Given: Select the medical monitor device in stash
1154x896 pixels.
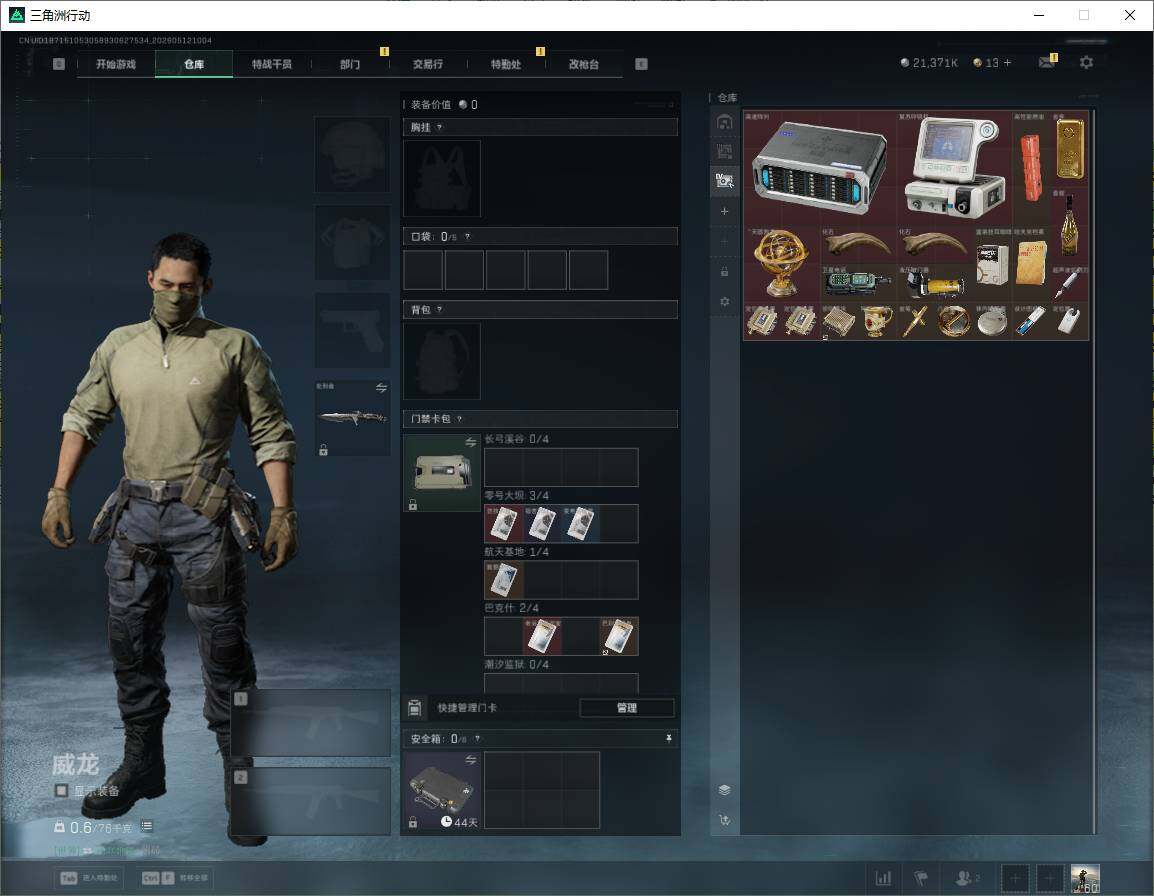Looking at the screenshot, I should click(x=955, y=167).
